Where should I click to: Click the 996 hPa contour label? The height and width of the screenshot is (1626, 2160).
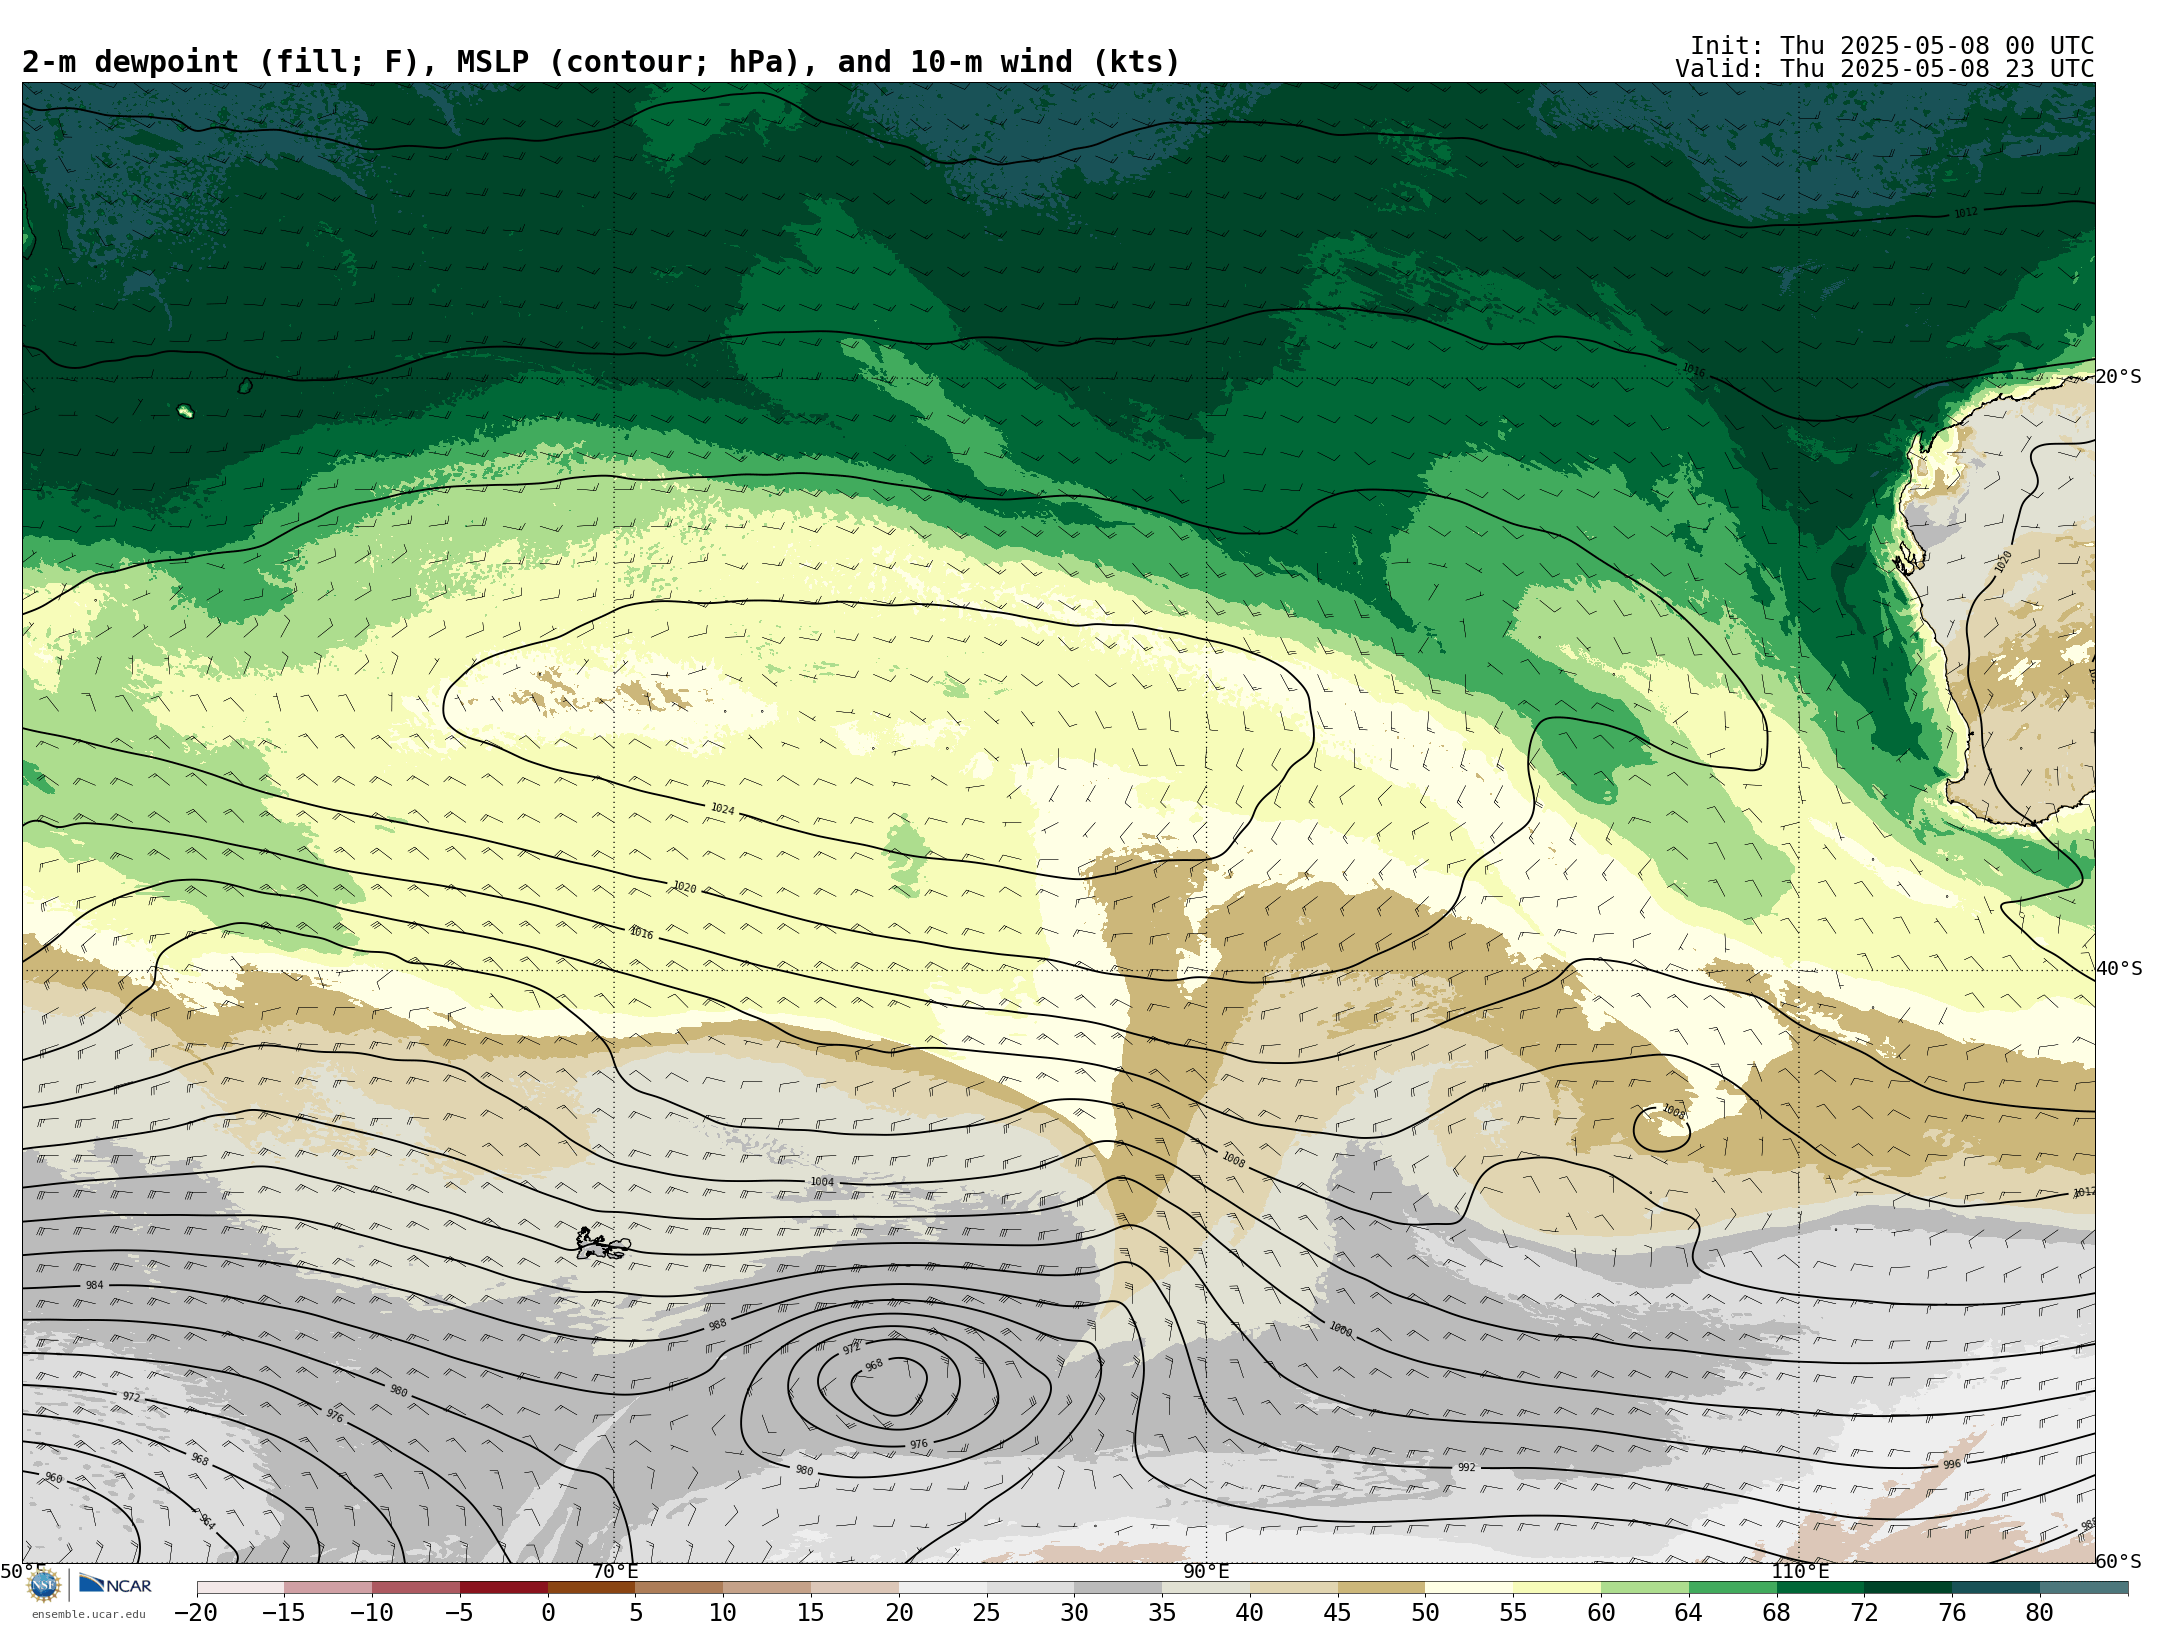click(1952, 1464)
